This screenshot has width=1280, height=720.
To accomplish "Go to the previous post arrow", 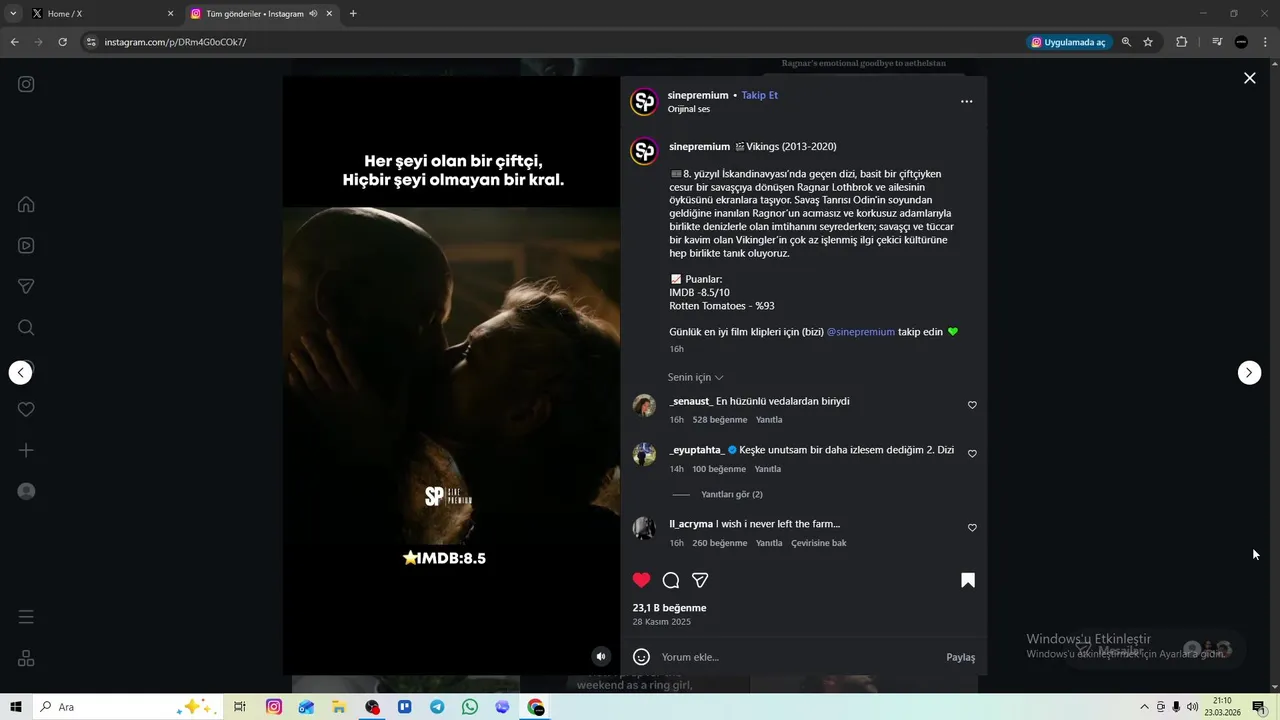I will tap(20, 372).
